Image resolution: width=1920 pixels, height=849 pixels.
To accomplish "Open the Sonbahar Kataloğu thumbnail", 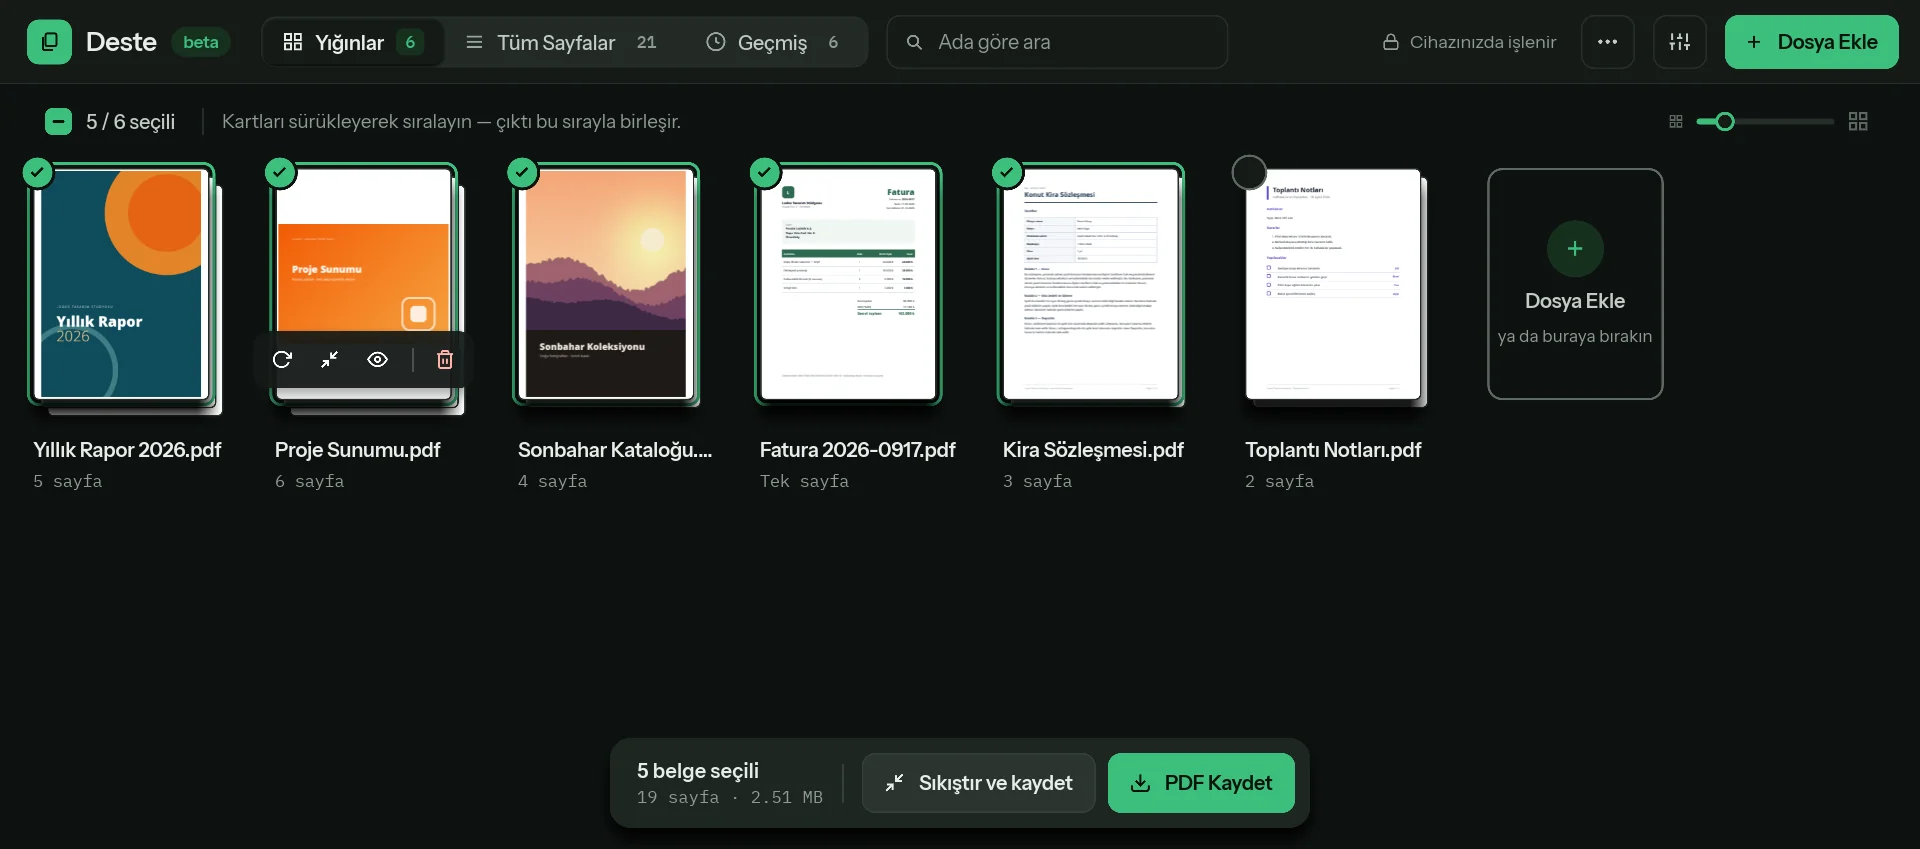I will (606, 285).
